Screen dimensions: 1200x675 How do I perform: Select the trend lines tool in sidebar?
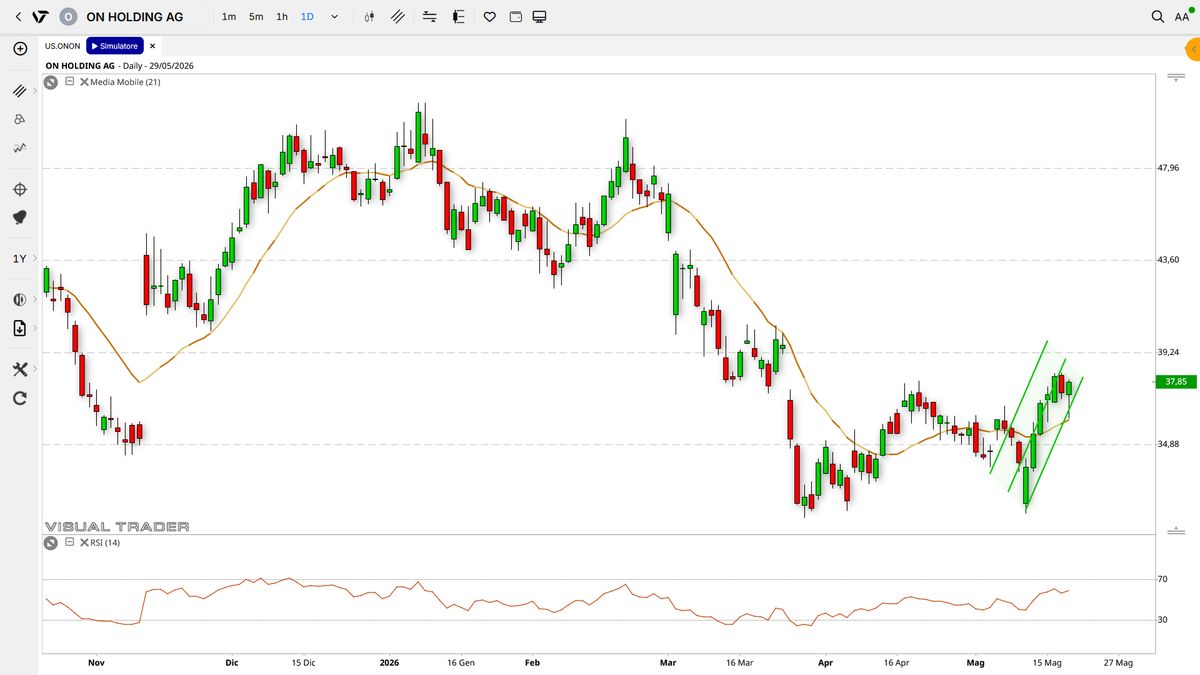point(19,90)
